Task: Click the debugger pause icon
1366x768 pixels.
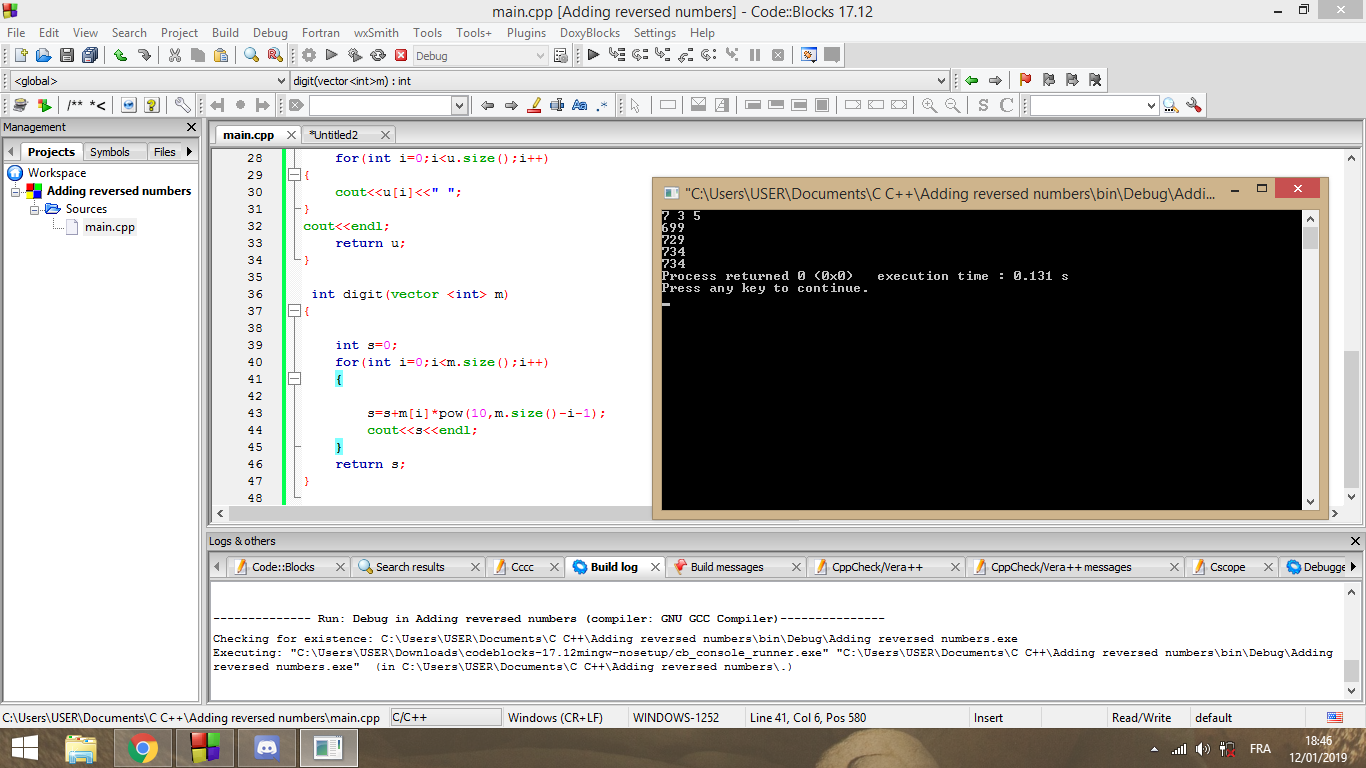Action: point(755,56)
